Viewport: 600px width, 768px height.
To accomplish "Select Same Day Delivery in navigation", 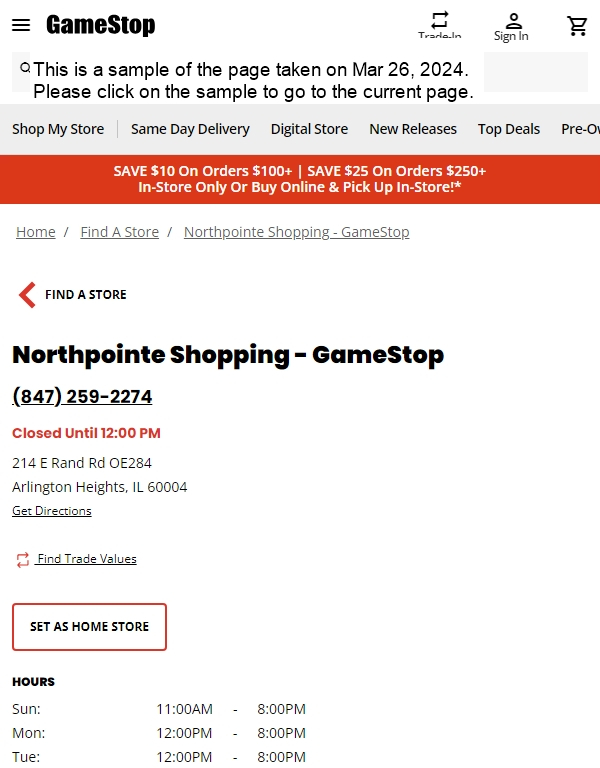I will click(190, 129).
